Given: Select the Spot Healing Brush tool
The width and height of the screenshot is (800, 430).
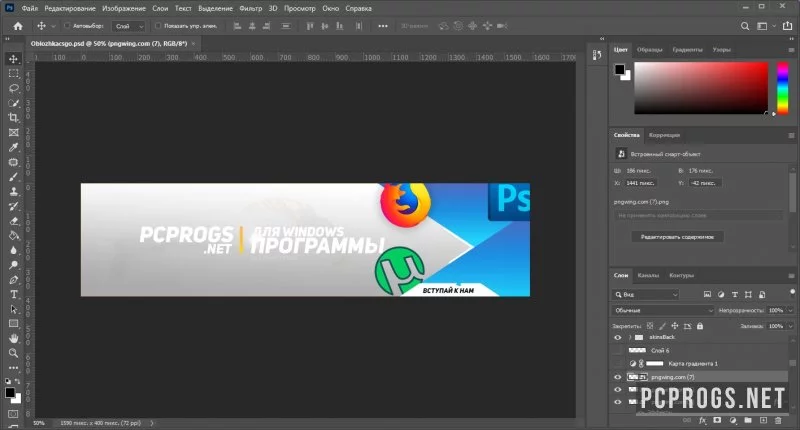Looking at the screenshot, I should tap(14, 162).
